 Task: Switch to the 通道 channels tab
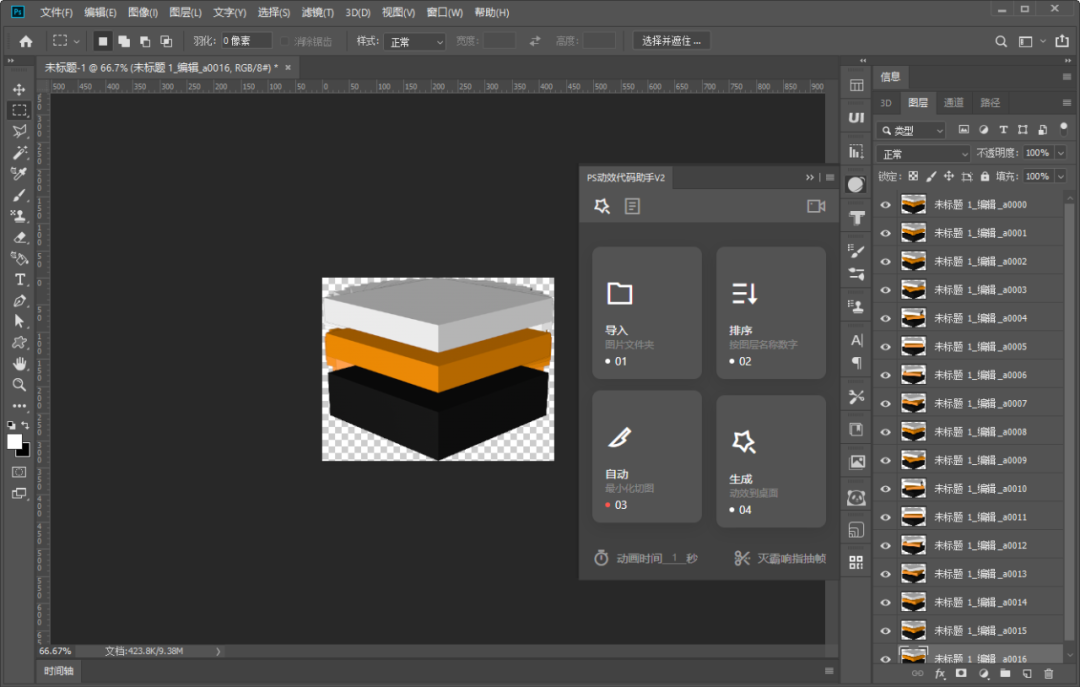954,103
